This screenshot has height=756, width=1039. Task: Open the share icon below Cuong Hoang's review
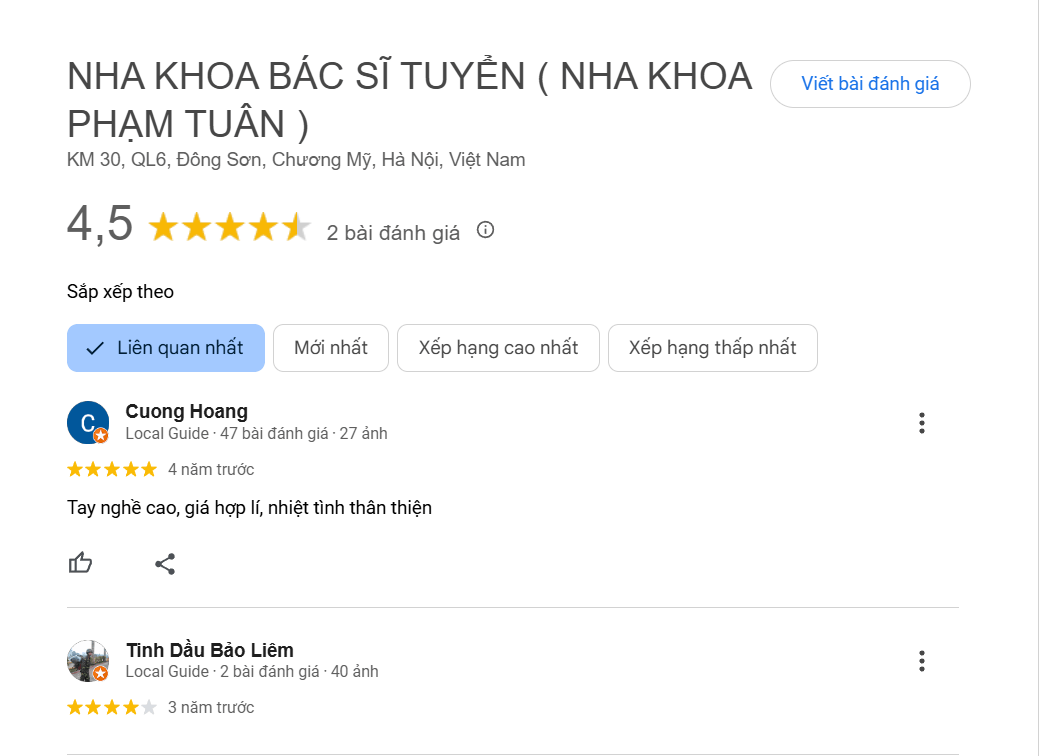(165, 563)
